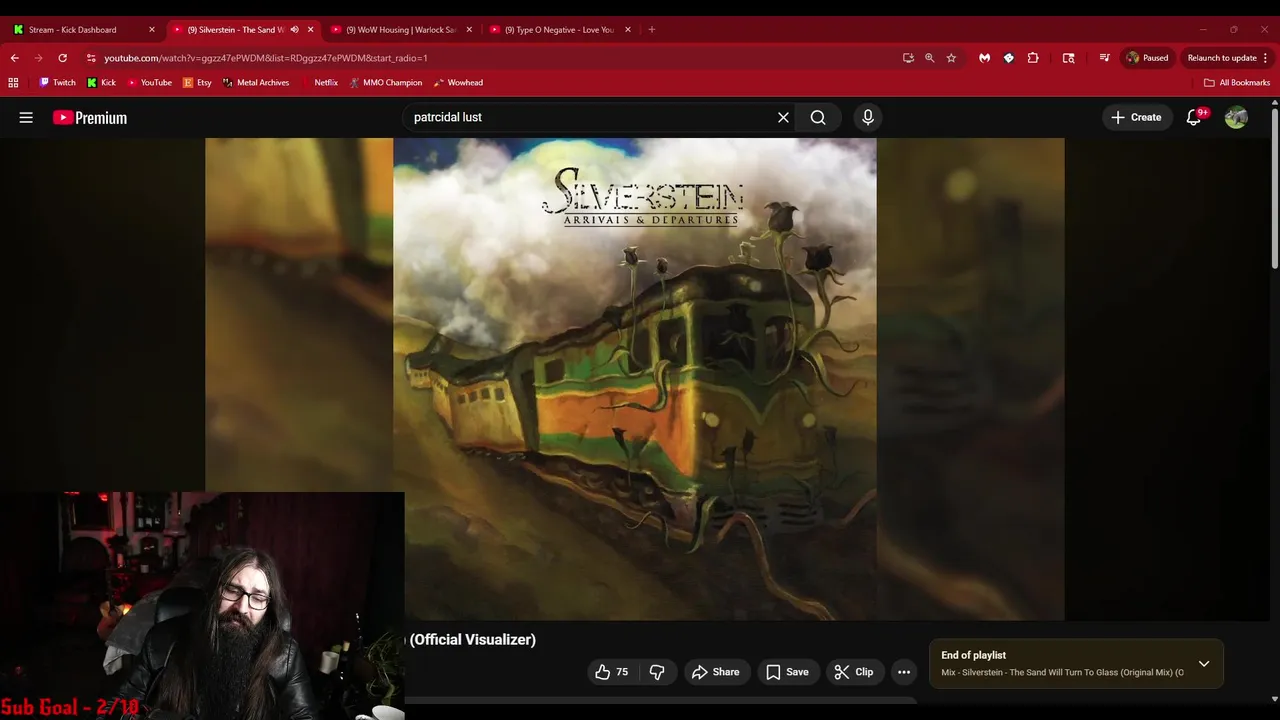Close the WoW Housing tab
The image size is (1280, 720).
tap(469, 30)
